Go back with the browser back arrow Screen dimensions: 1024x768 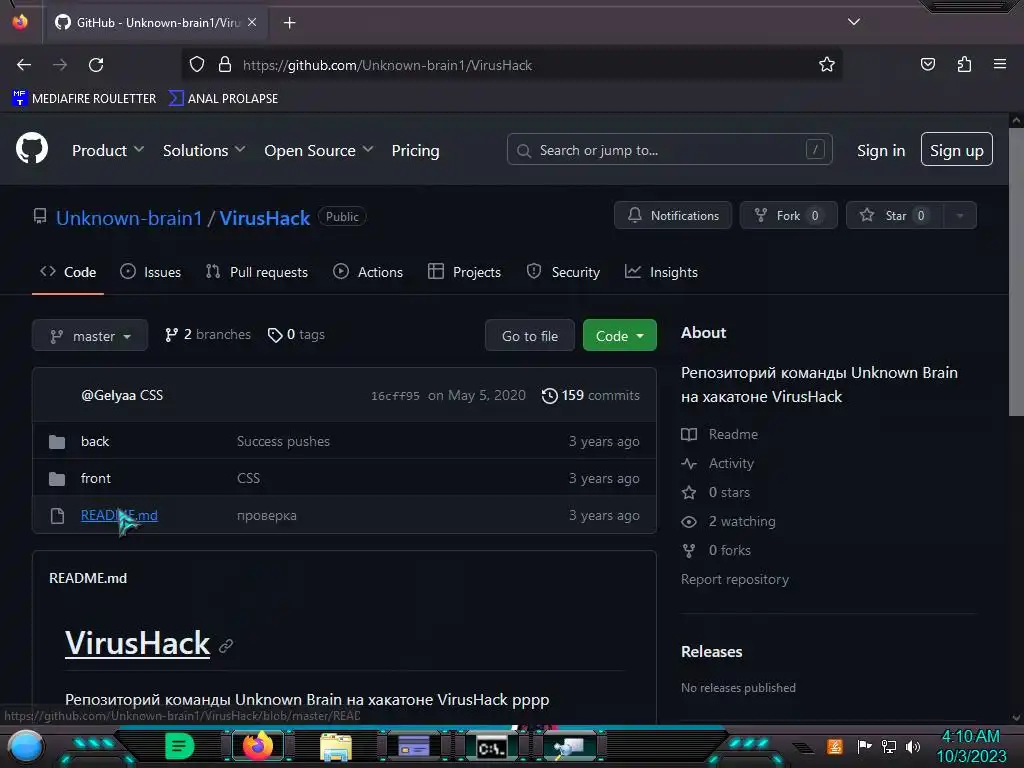click(x=24, y=65)
